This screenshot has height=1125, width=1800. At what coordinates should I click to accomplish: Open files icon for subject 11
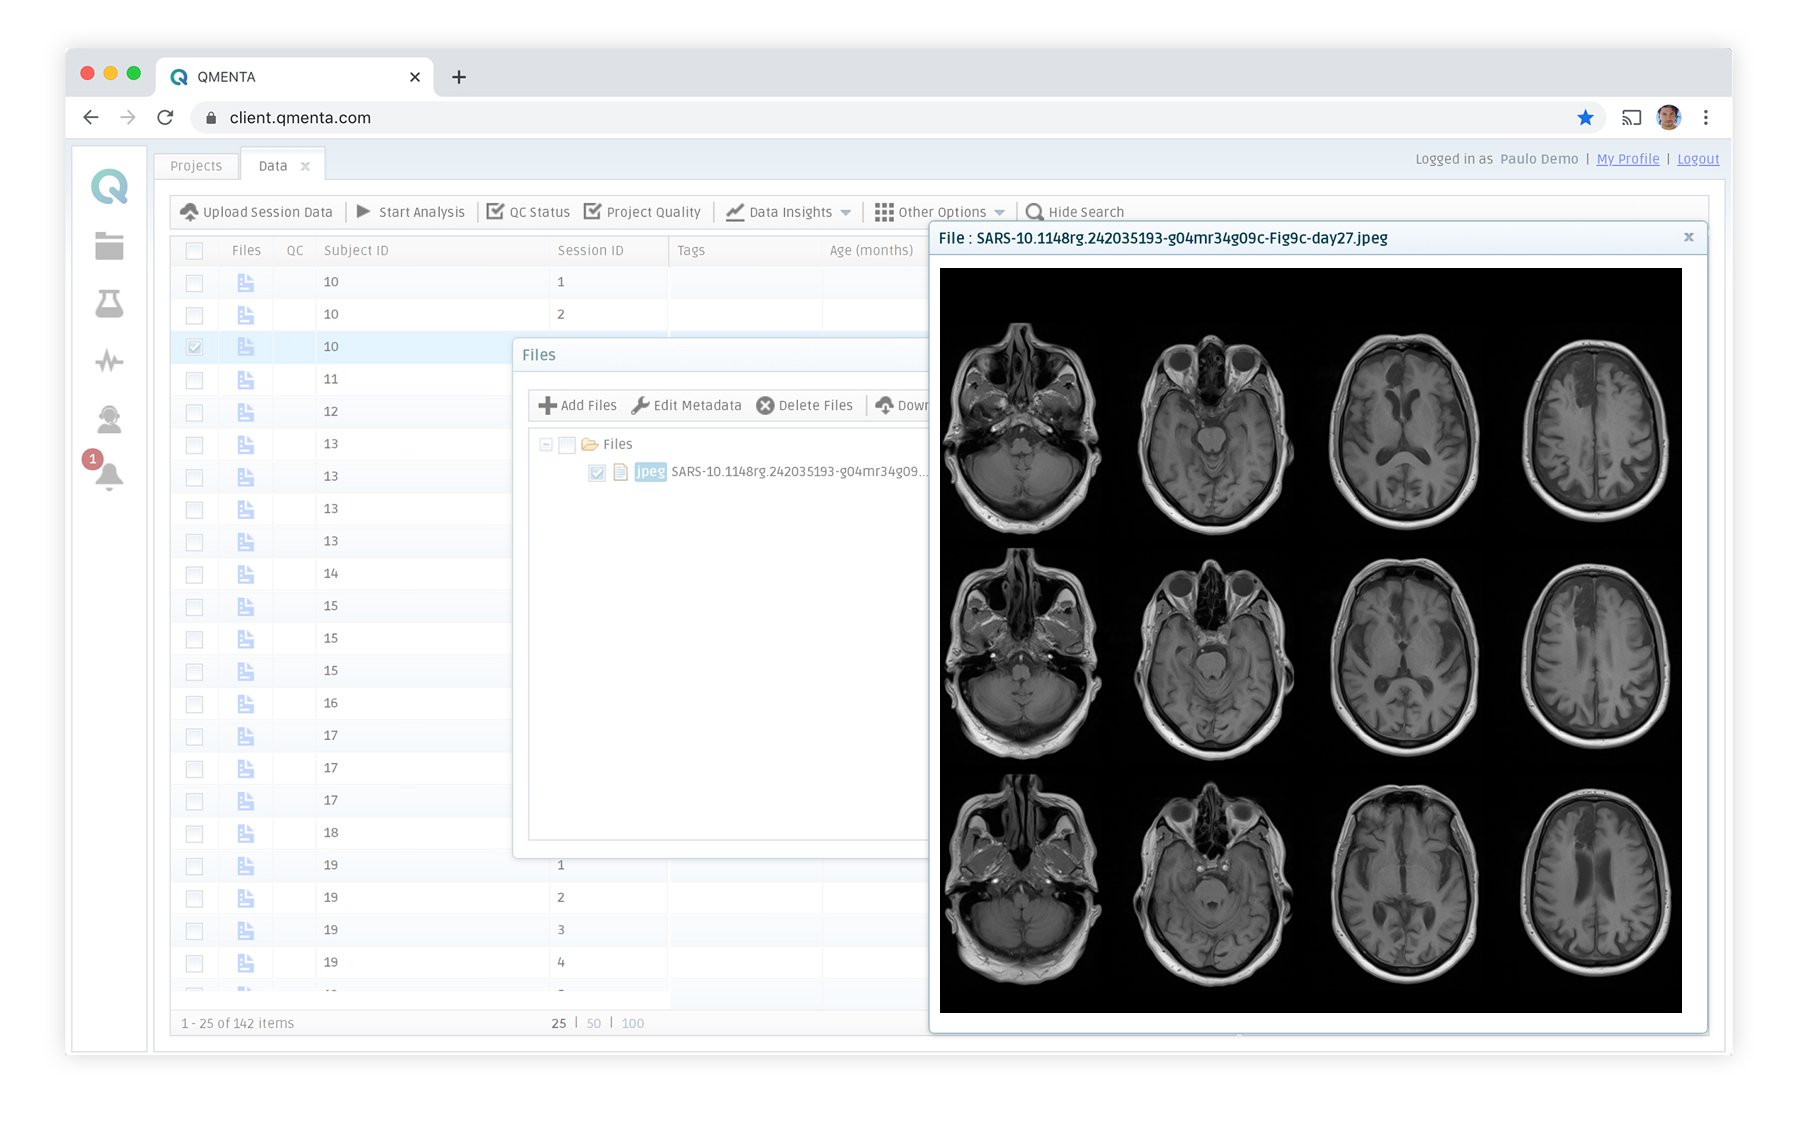click(x=245, y=380)
